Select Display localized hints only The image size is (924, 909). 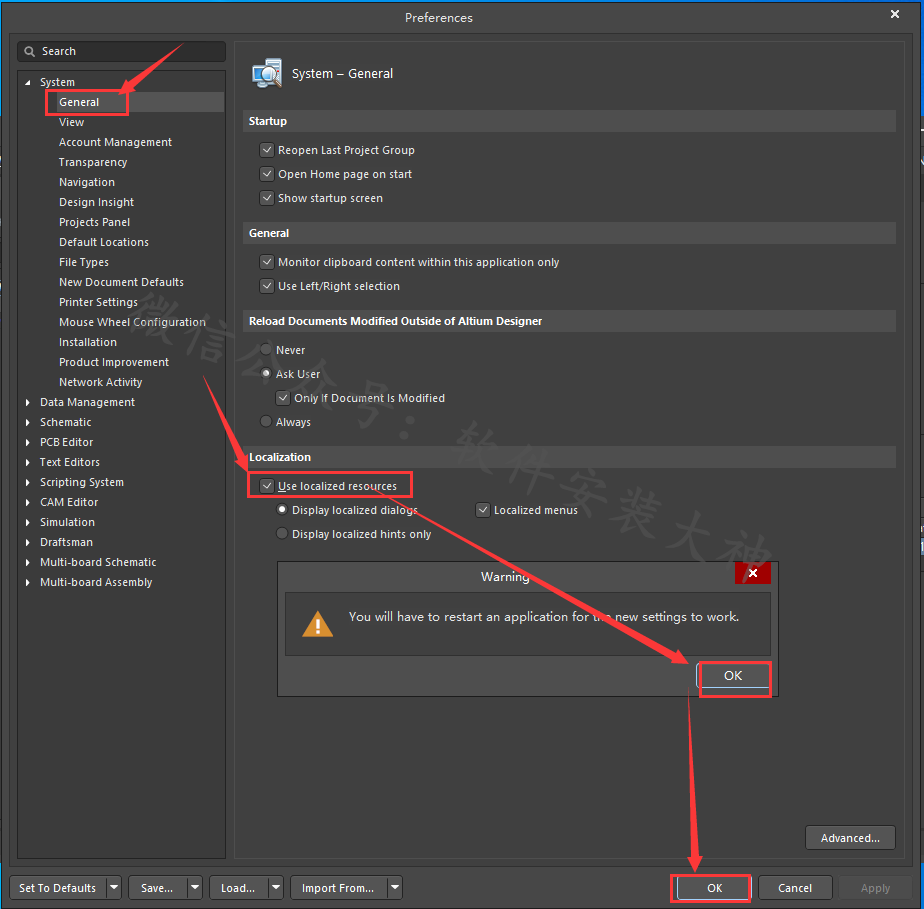(282, 534)
